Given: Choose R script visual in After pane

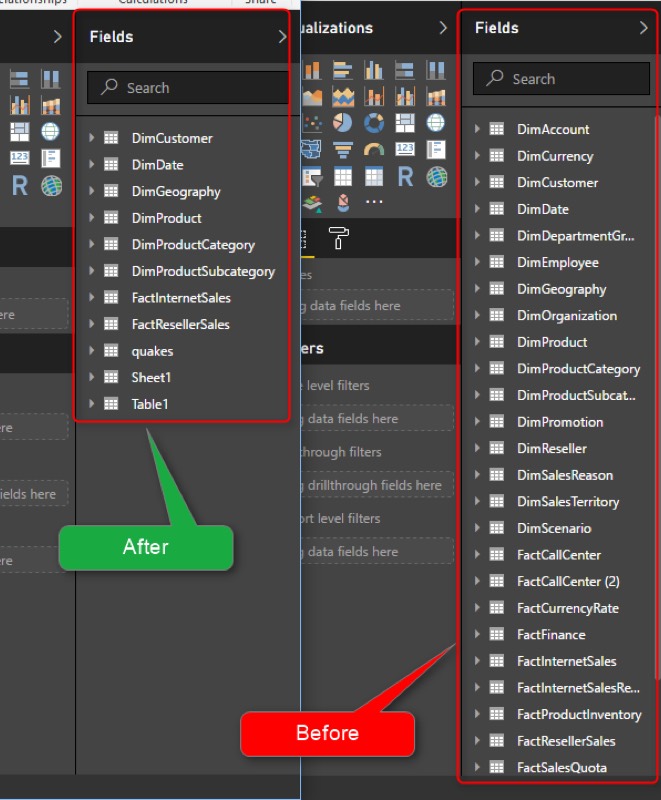Looking at the screenshot, I should coord(20,186).
